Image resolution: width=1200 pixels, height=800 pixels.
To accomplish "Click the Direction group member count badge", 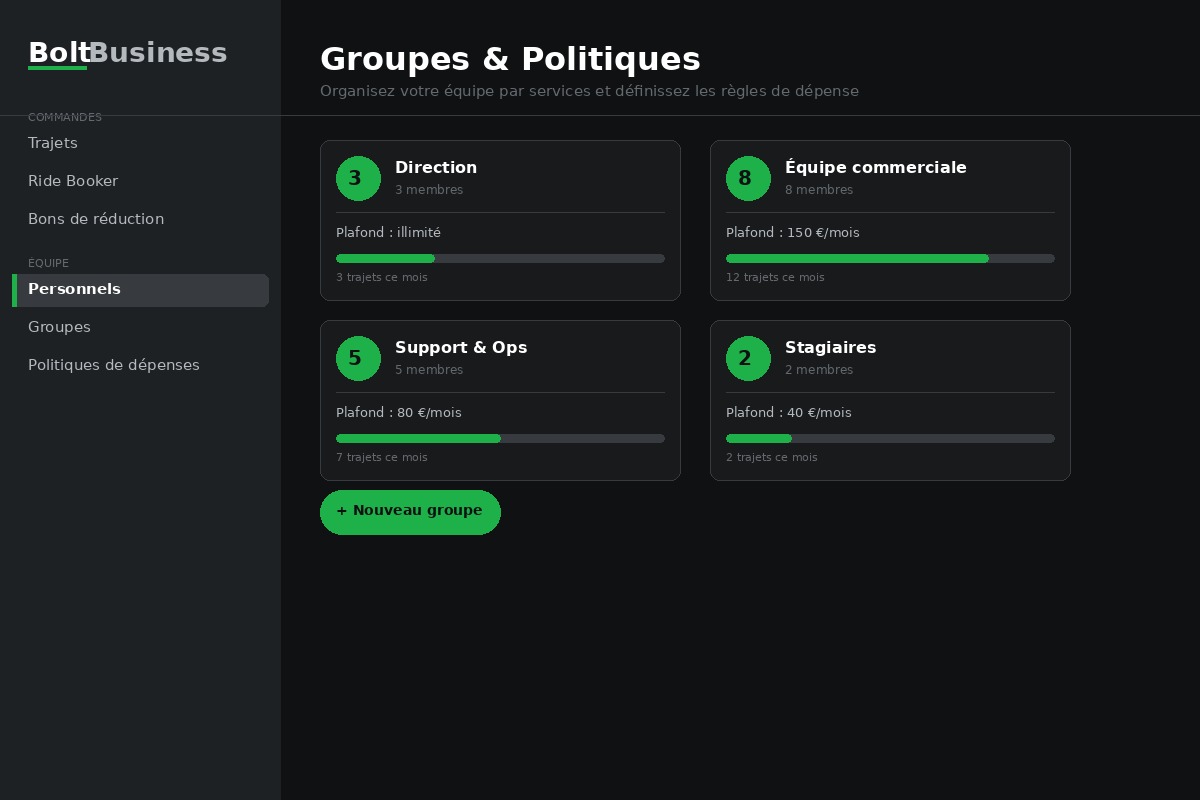I will tap(358, 178).
